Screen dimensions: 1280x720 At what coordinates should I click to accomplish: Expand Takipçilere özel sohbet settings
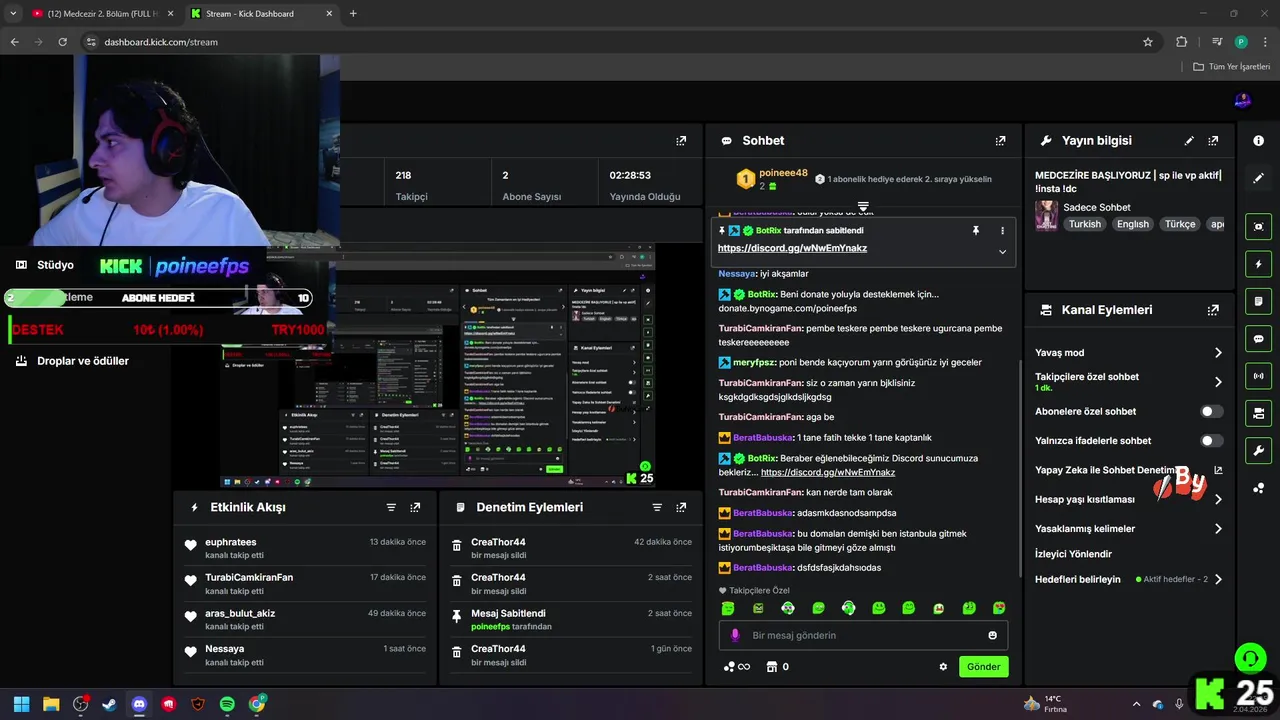pyautogui.click(x=1218, y=382)
